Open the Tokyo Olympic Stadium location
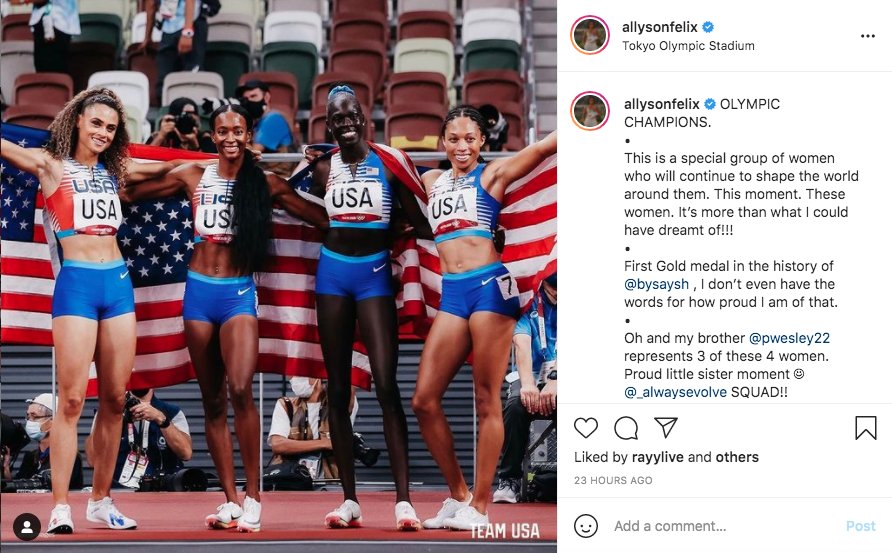The width and height of the screenshot is (892, 553). [x=688, y=46]
